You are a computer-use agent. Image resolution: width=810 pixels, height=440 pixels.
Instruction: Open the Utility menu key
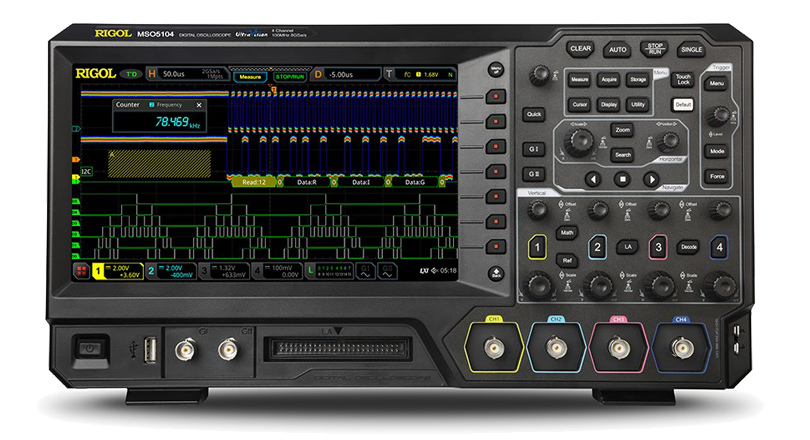(x=638, y=104)
